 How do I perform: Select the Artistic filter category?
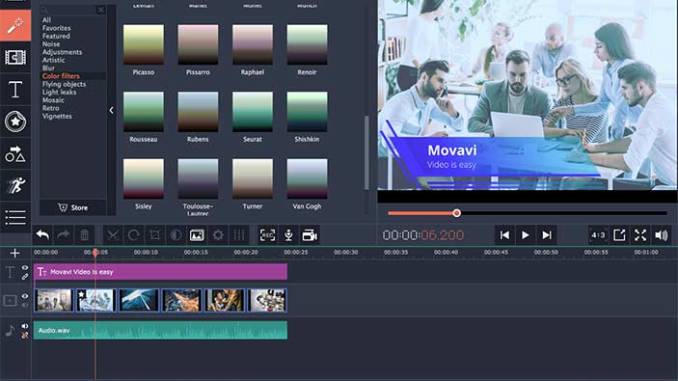53,60
